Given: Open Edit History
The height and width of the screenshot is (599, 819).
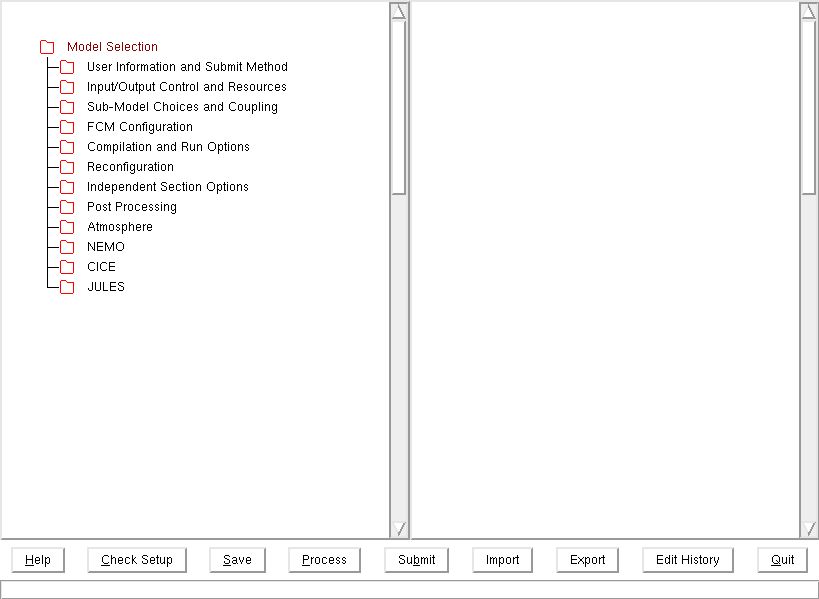Looking at the screenshot, I should [688, 560].
